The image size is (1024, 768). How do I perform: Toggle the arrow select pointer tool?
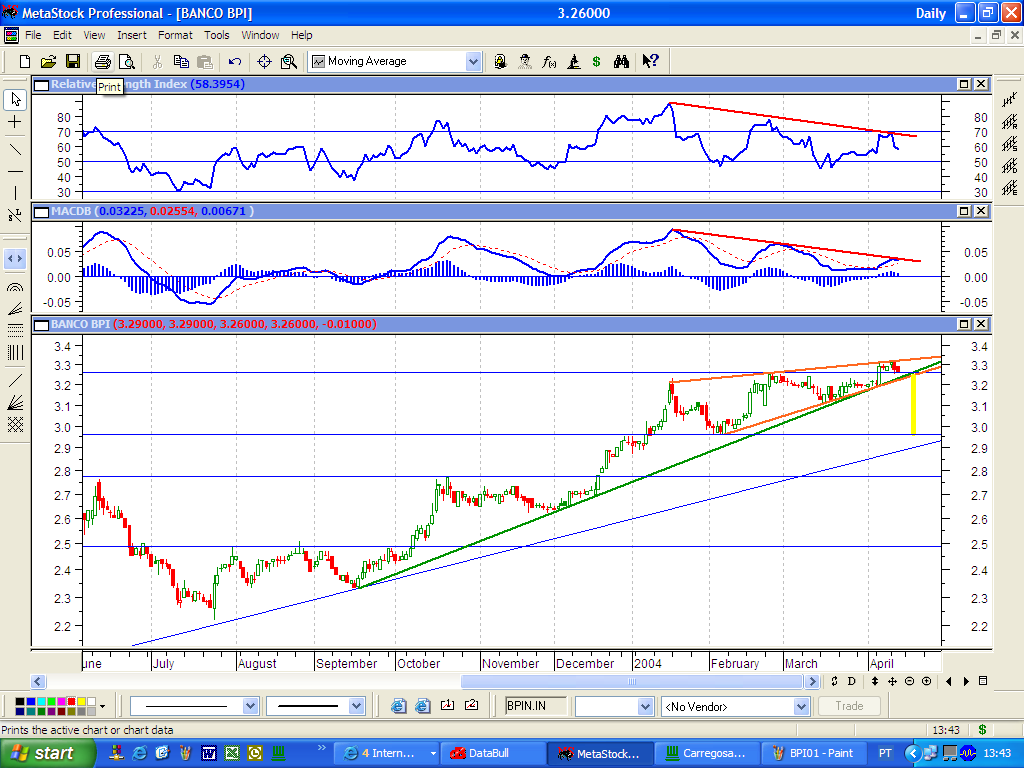[x=15, y=99]
